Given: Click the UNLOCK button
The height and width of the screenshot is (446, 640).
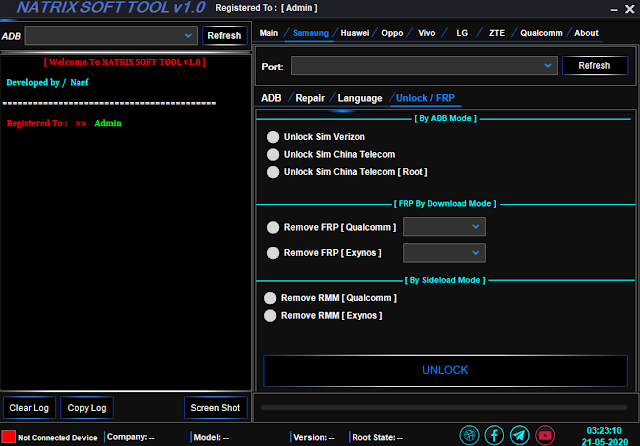Looking at the screenshot, I should [x=445, y=370].
